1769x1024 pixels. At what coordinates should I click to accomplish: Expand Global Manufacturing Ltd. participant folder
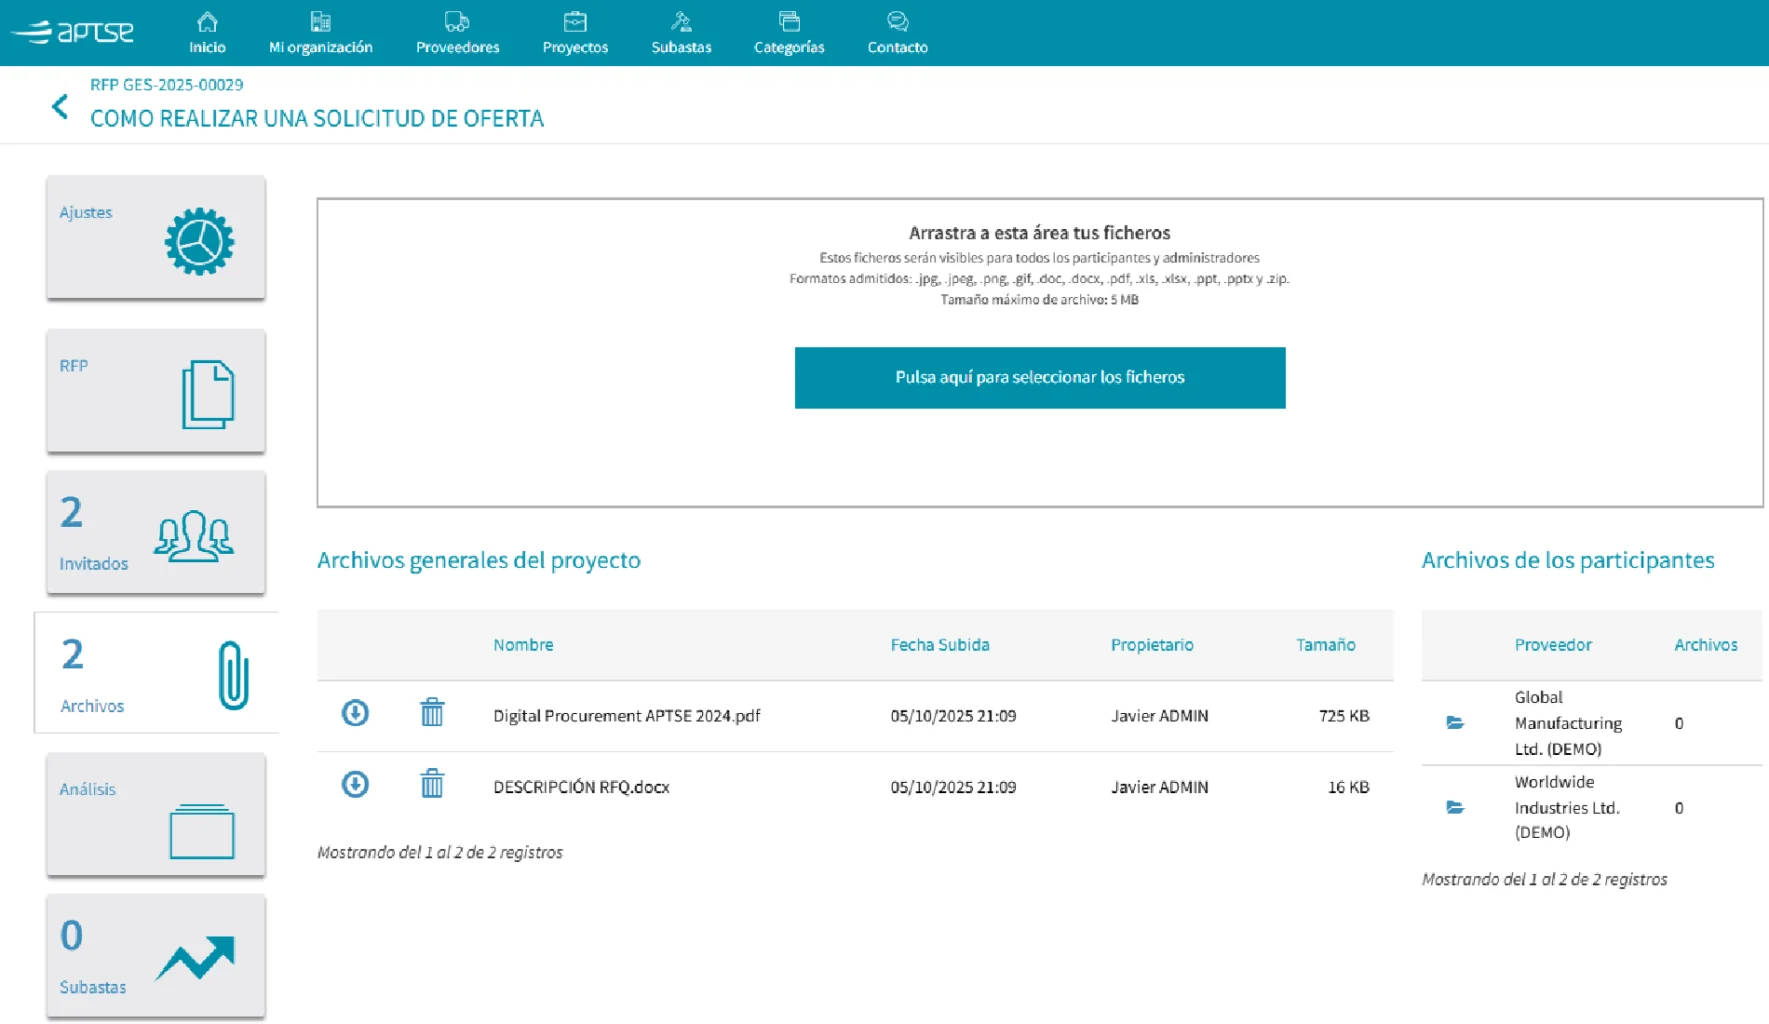[1456, 722]
